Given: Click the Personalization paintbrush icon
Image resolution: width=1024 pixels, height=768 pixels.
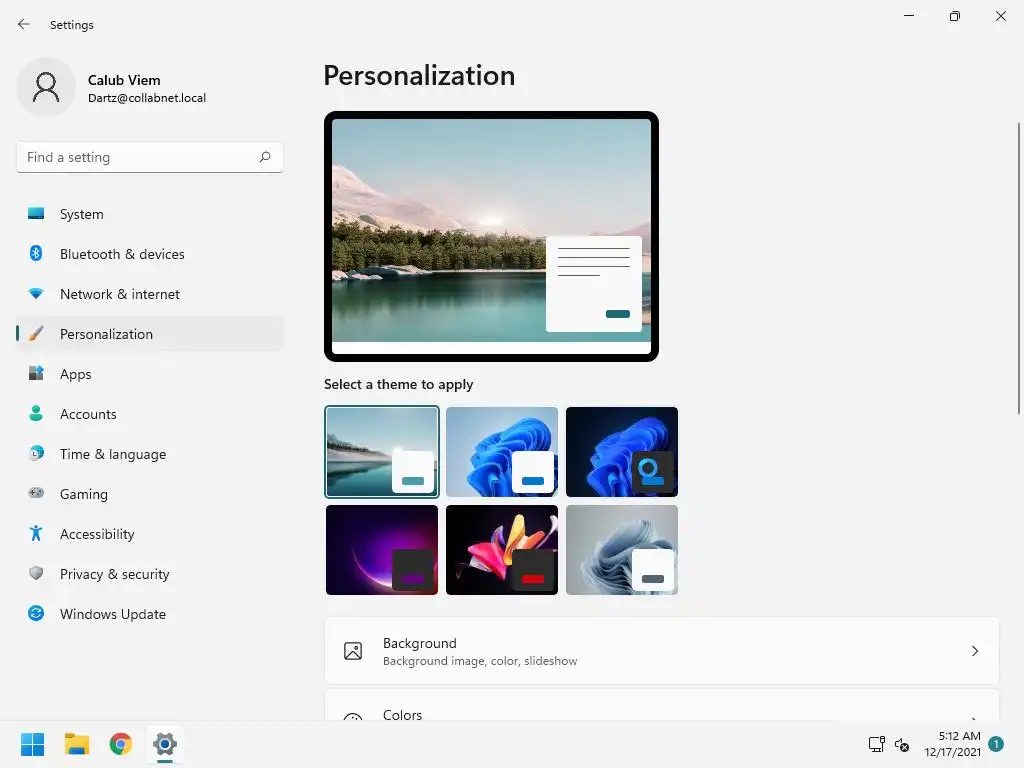Looking at the screenshot, I should tap(36, 334).
